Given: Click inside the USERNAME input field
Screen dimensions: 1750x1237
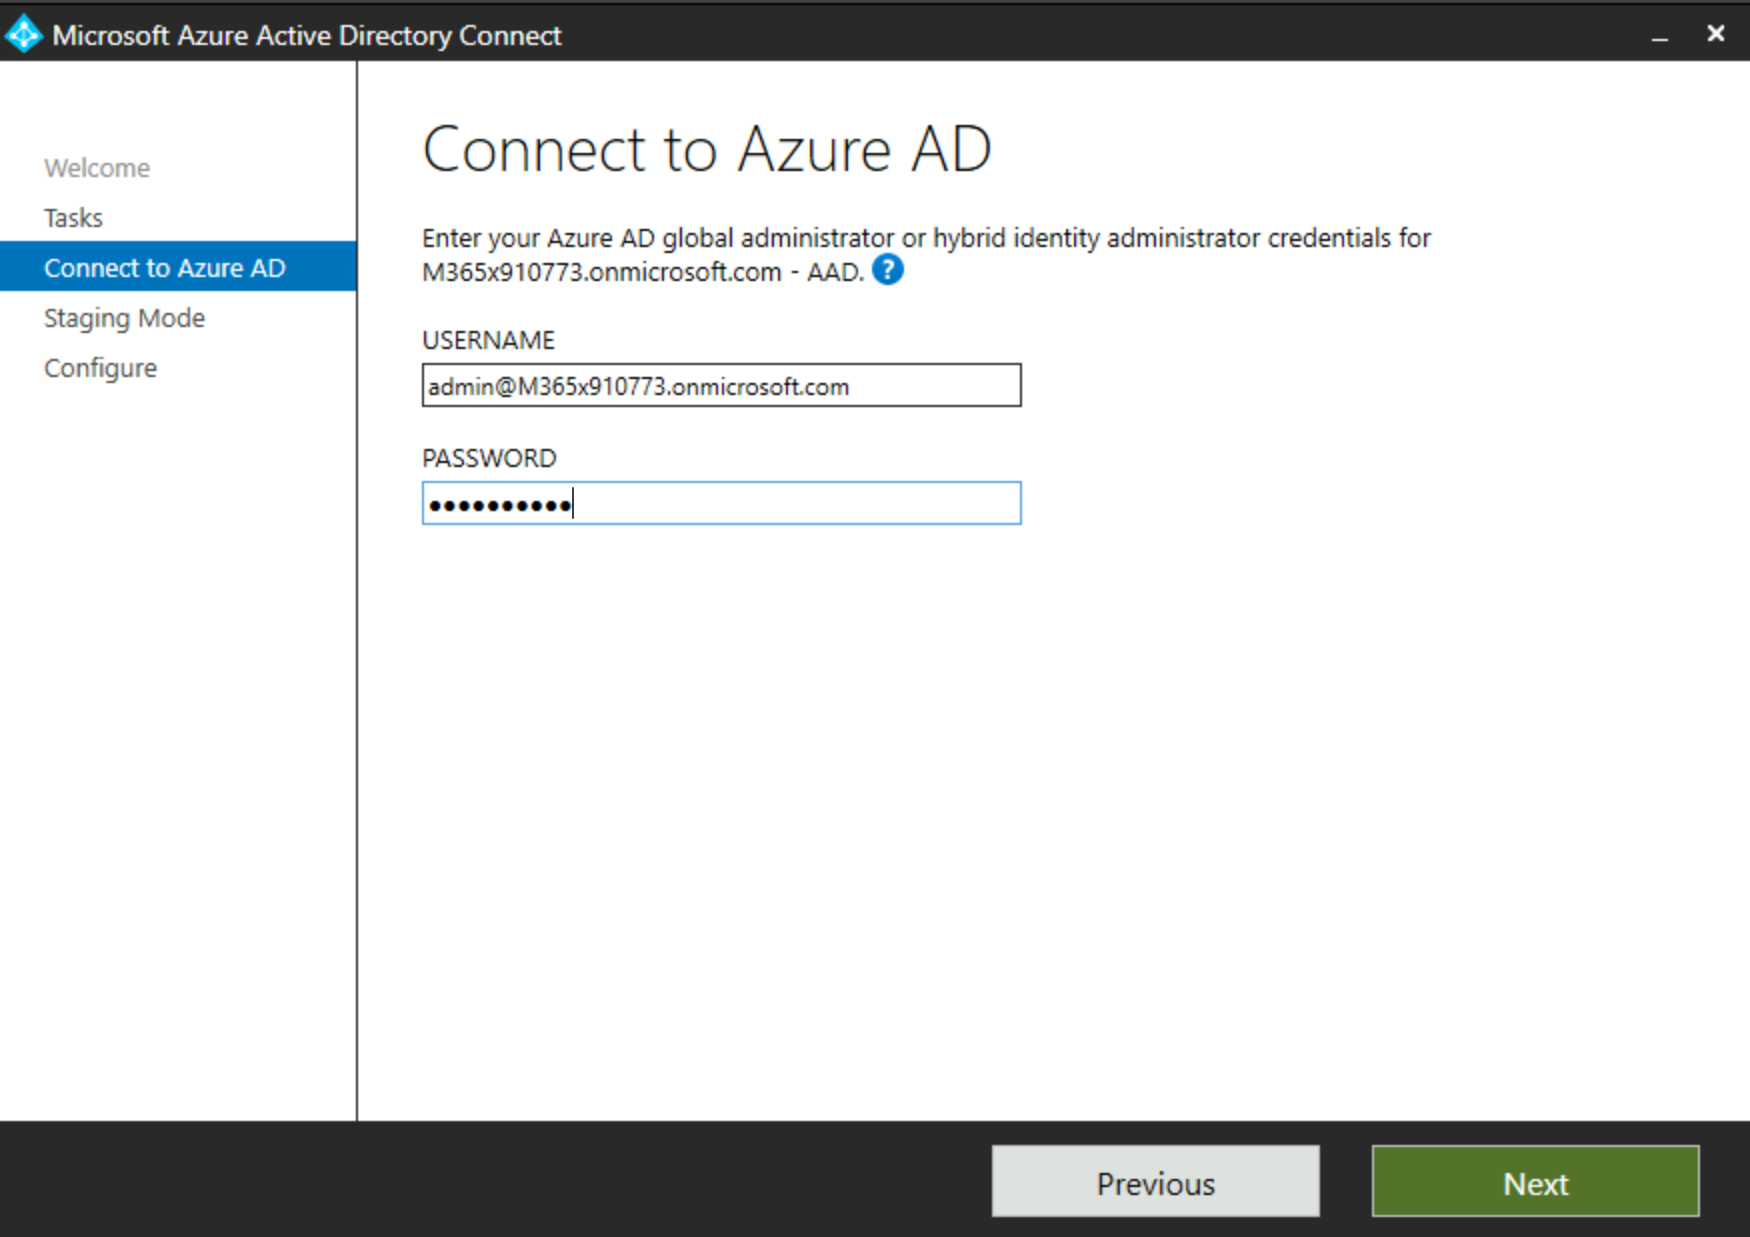Looking at the screenshot, I should 720,385.
